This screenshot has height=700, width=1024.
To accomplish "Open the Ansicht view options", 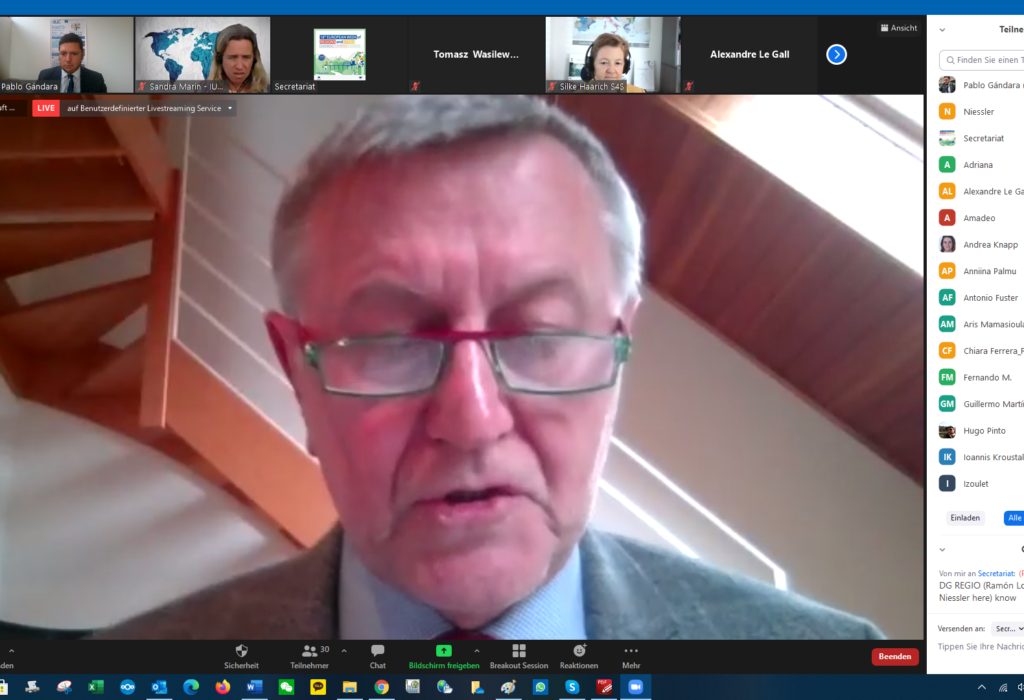I will point(898,28).
